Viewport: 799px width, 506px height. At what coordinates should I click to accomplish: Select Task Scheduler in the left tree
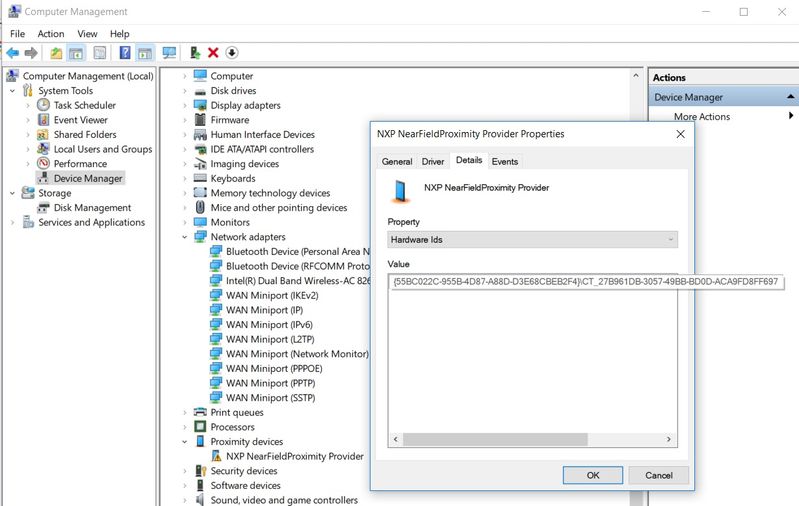(84, 105)
